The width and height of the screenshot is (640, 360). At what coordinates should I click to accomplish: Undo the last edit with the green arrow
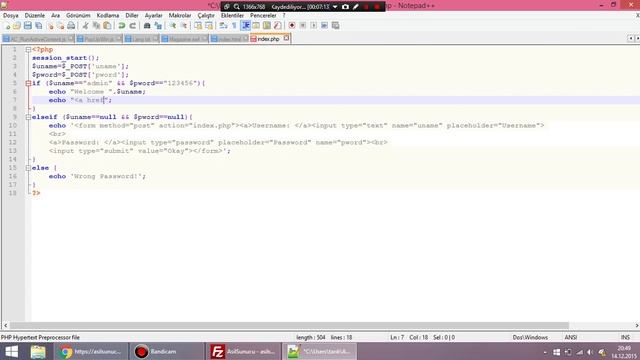pos(122,26)
